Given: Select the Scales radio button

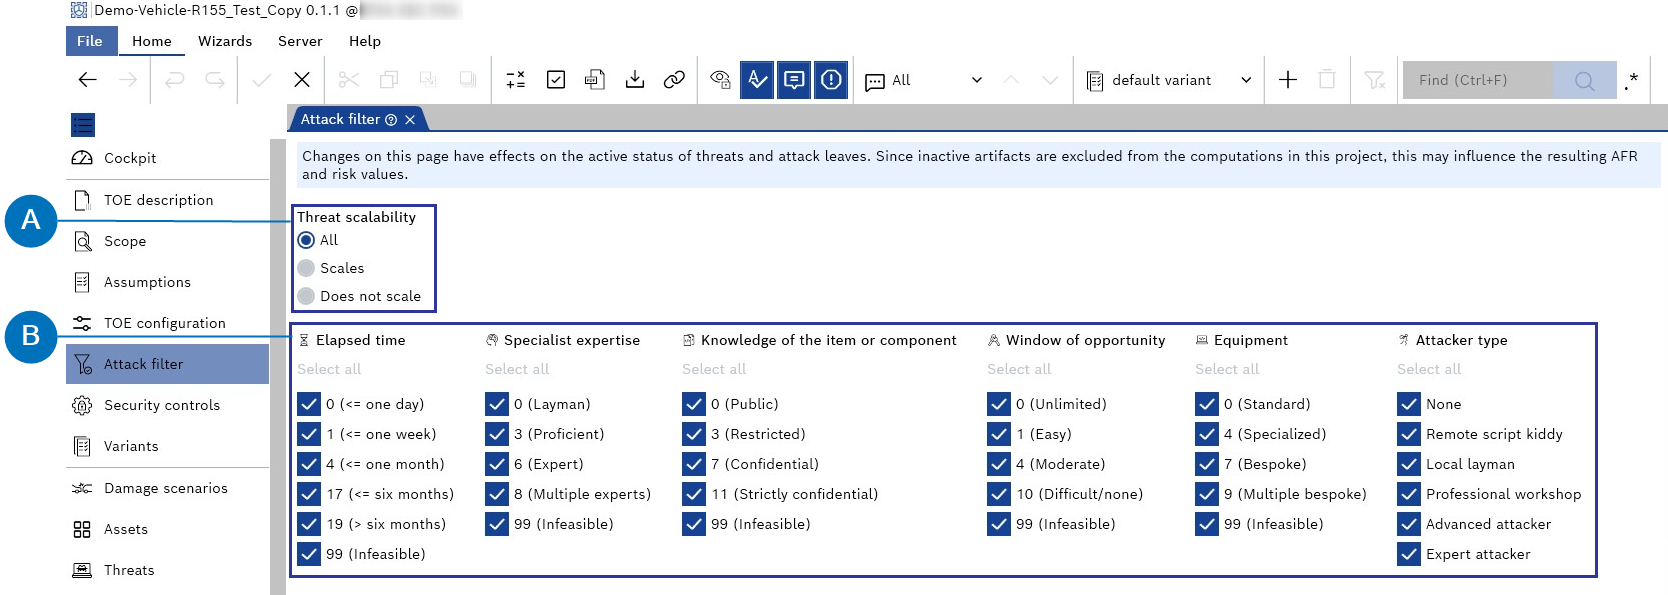Looking at the screenshot, I should (307, 268).
